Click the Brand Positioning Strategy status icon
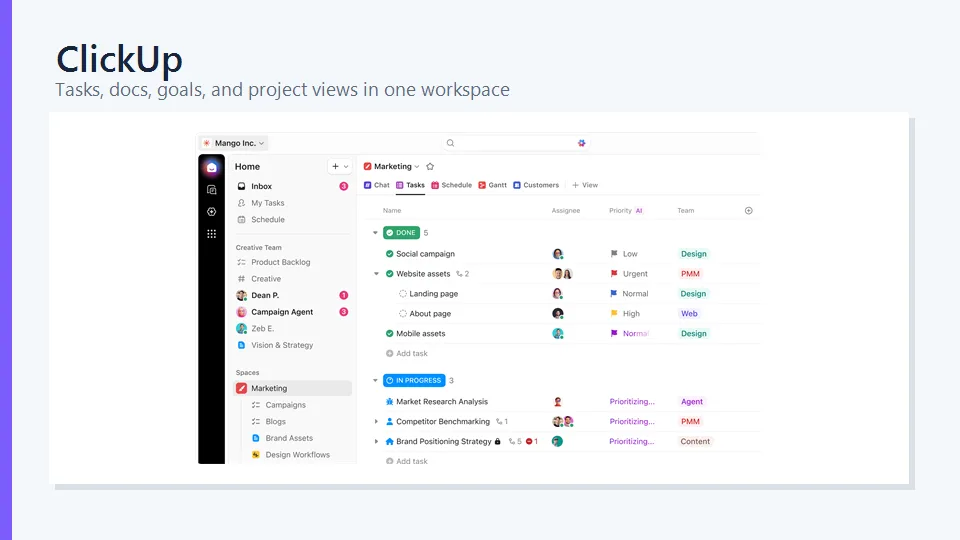This screenshot has height=540, width=960. tap(389, 441)
